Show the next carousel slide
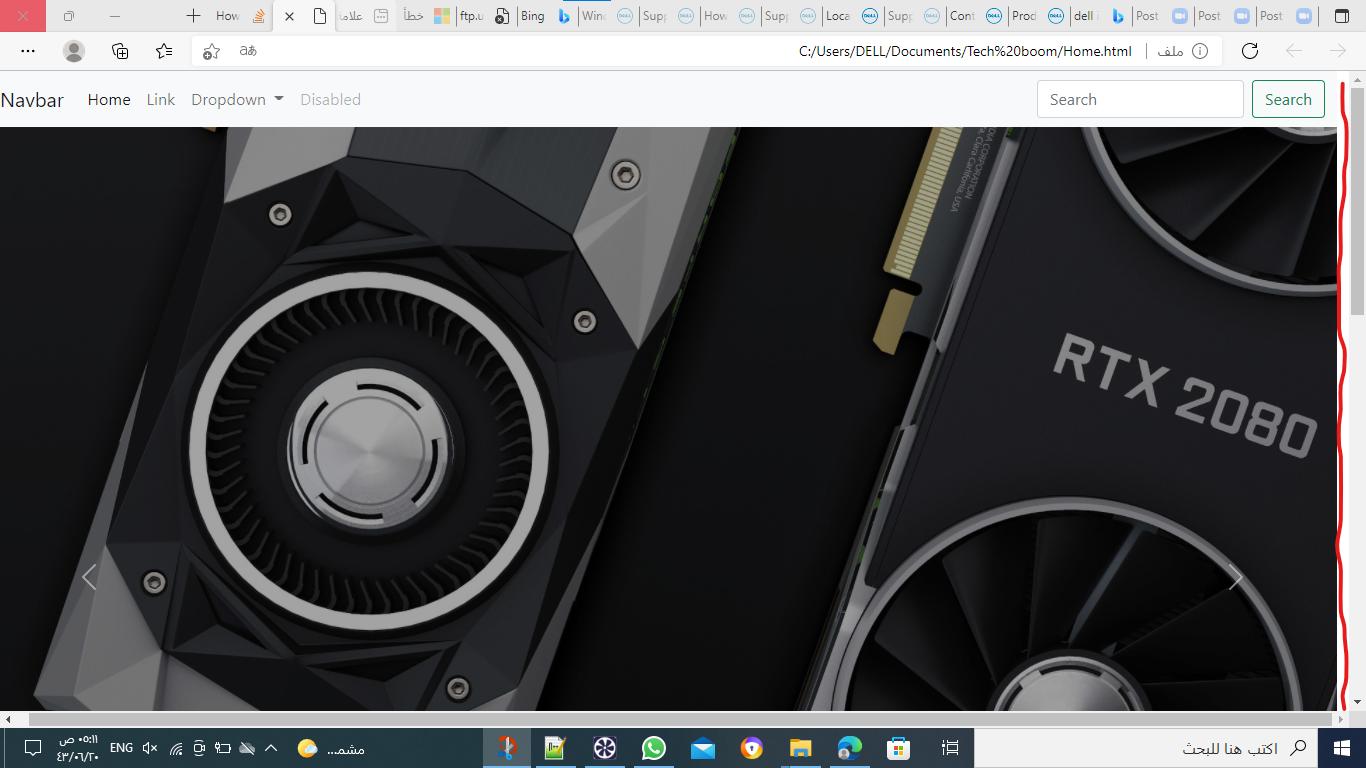The width and height of the screenshot is (1366, 768). click(1235, 577)
